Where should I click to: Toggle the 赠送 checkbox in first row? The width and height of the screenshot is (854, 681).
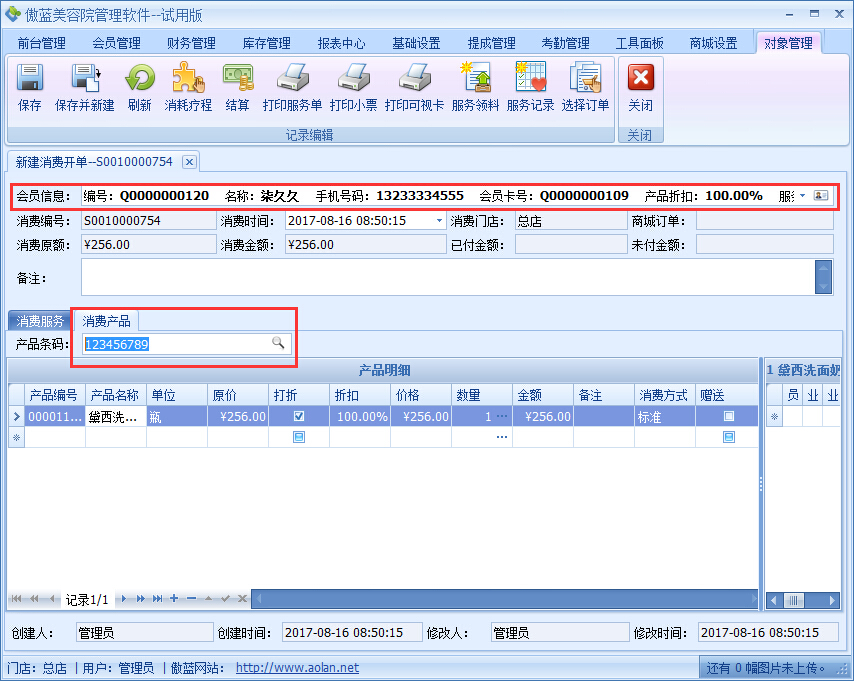(x=729, y=416)
